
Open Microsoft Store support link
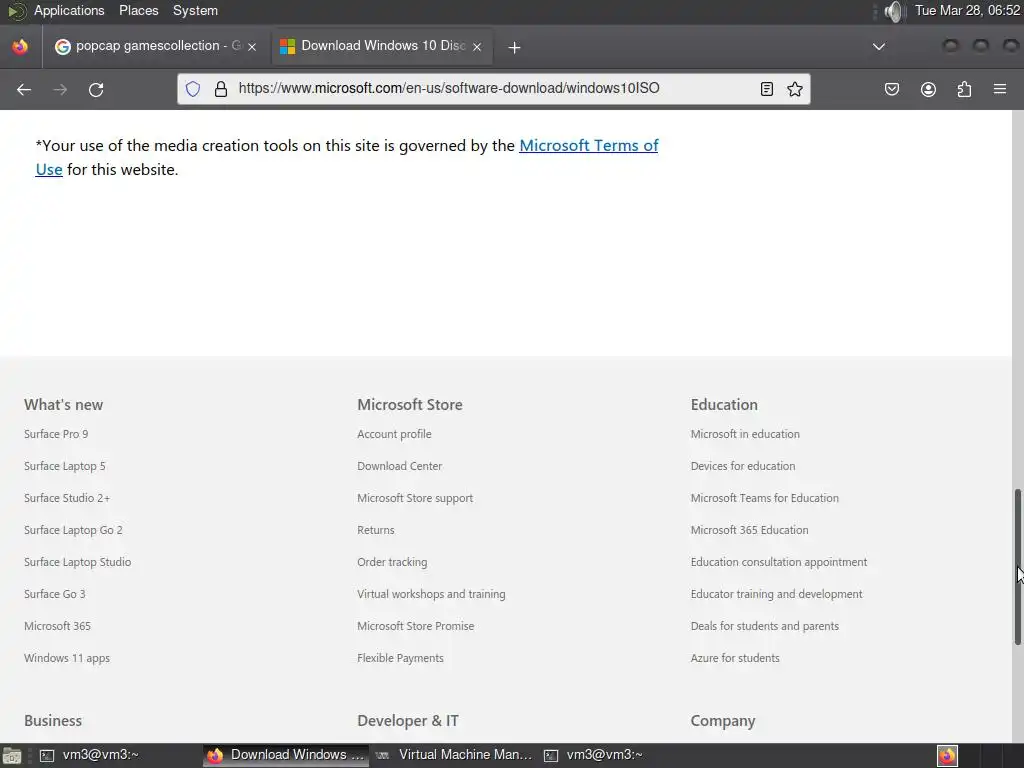pos(415,498)
